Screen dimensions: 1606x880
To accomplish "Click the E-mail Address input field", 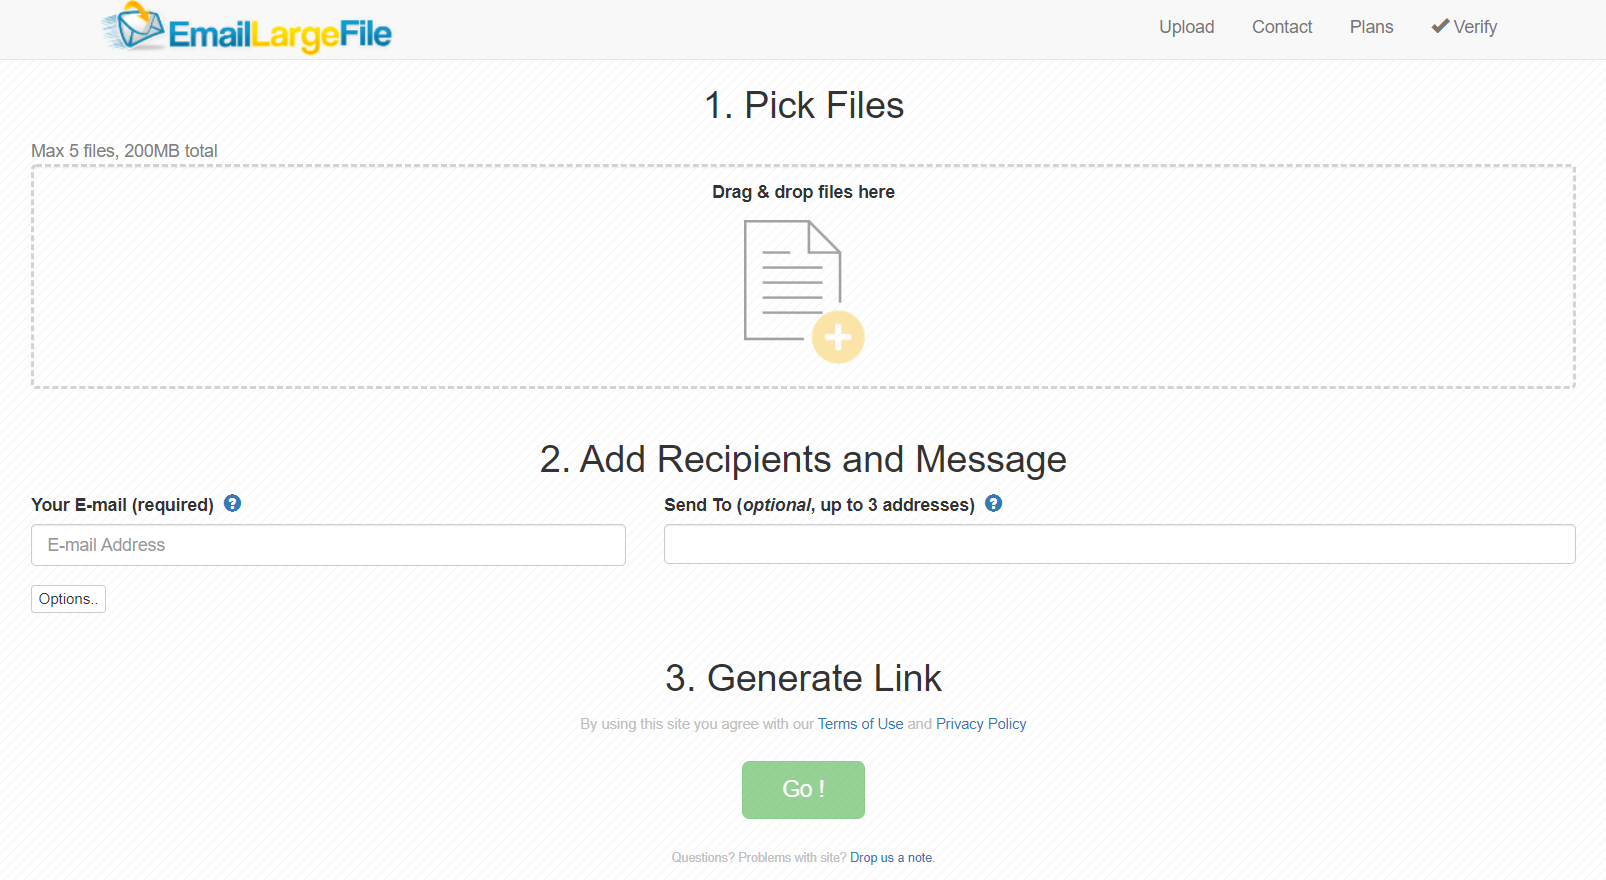I will (328, 545).
